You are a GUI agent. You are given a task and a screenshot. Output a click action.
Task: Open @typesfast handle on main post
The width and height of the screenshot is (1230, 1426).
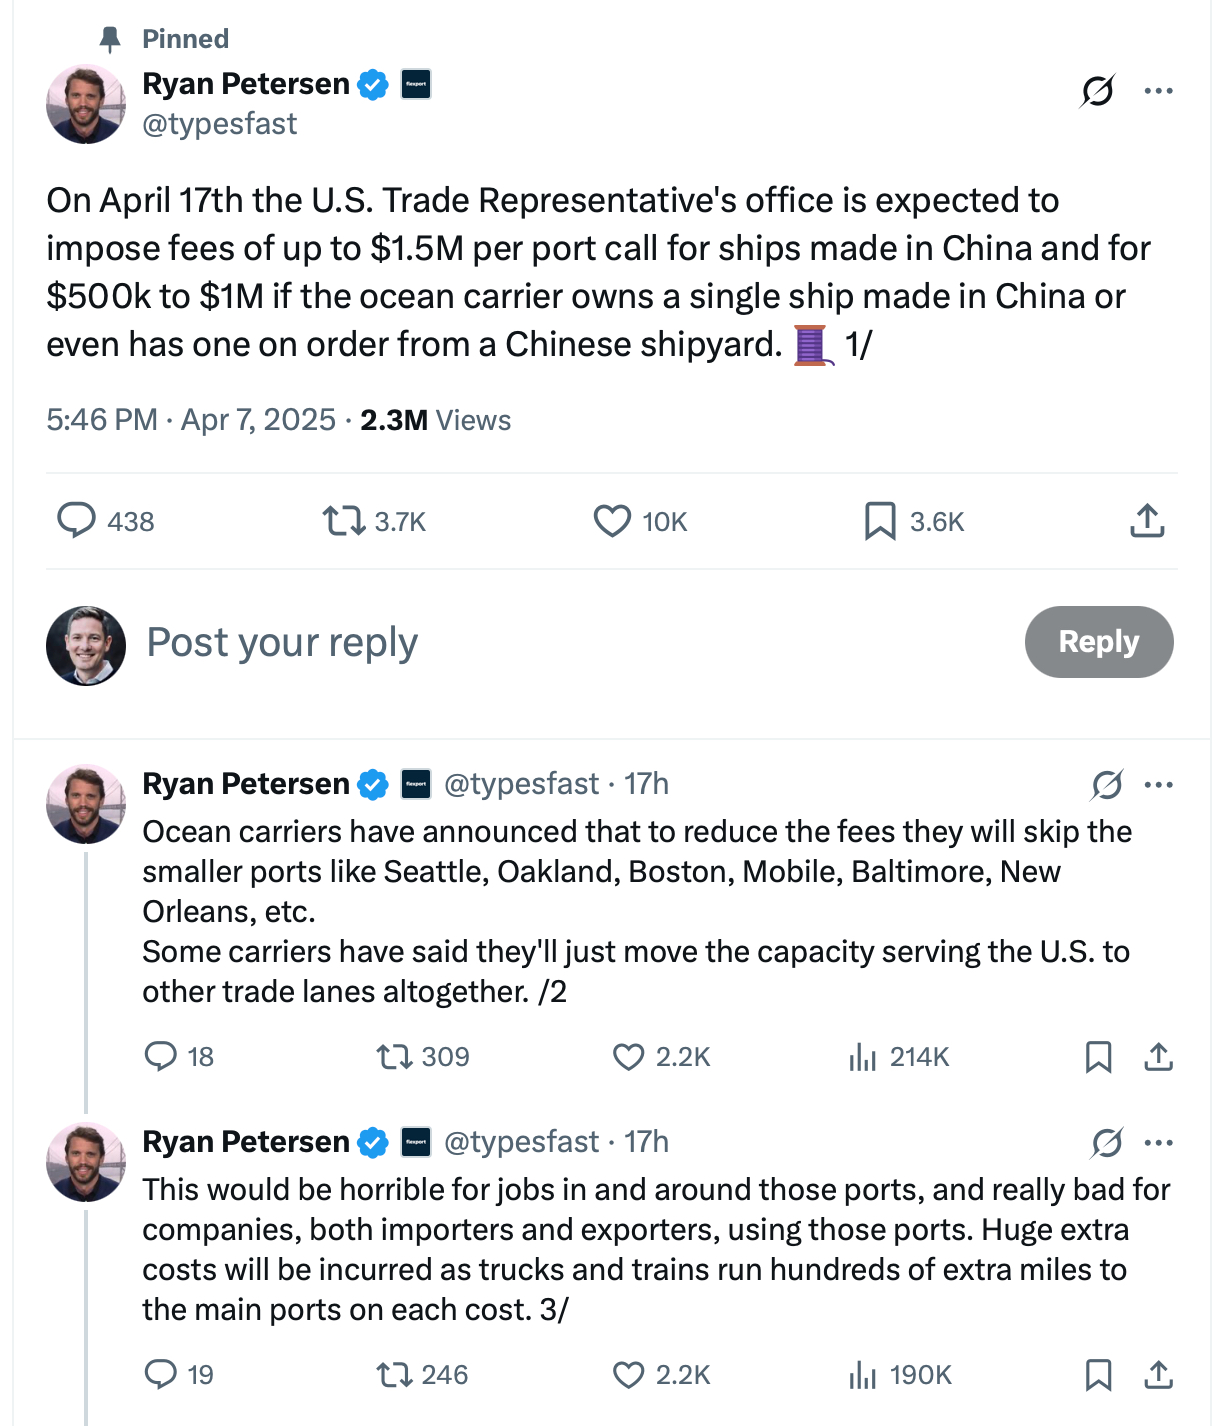click(220, 124)
